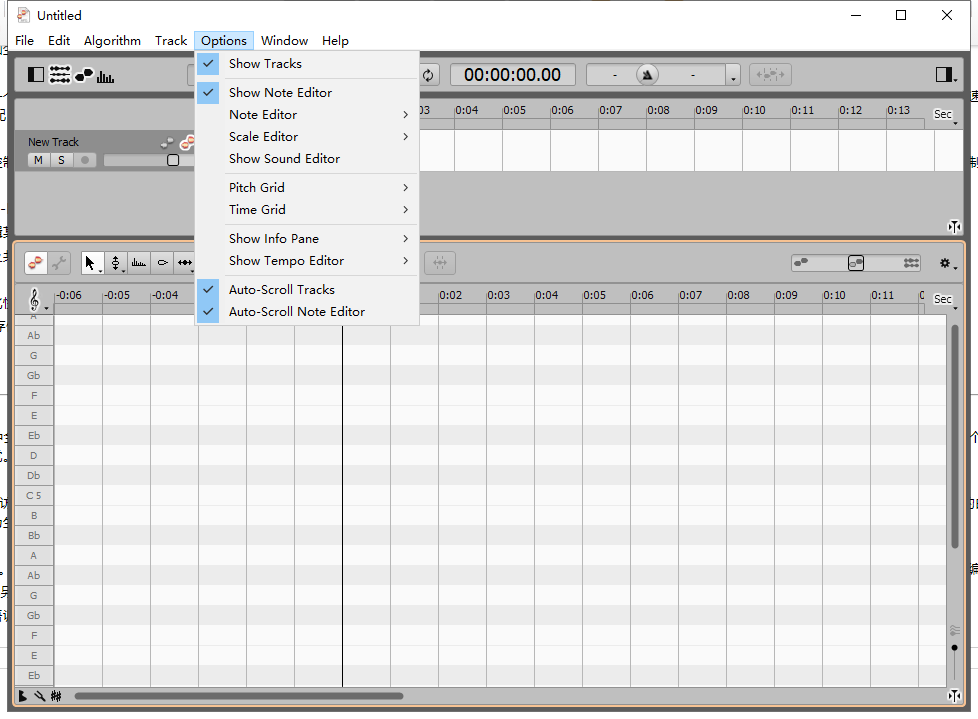Click the needle icon at bottom left
Screen dimensions: 978x719
[39, 696]
